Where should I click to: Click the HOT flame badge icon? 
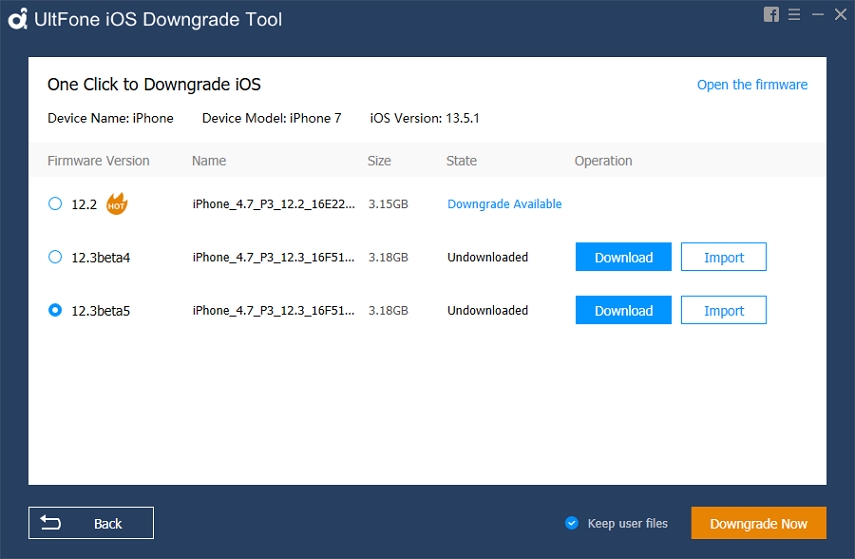[116, 203]
